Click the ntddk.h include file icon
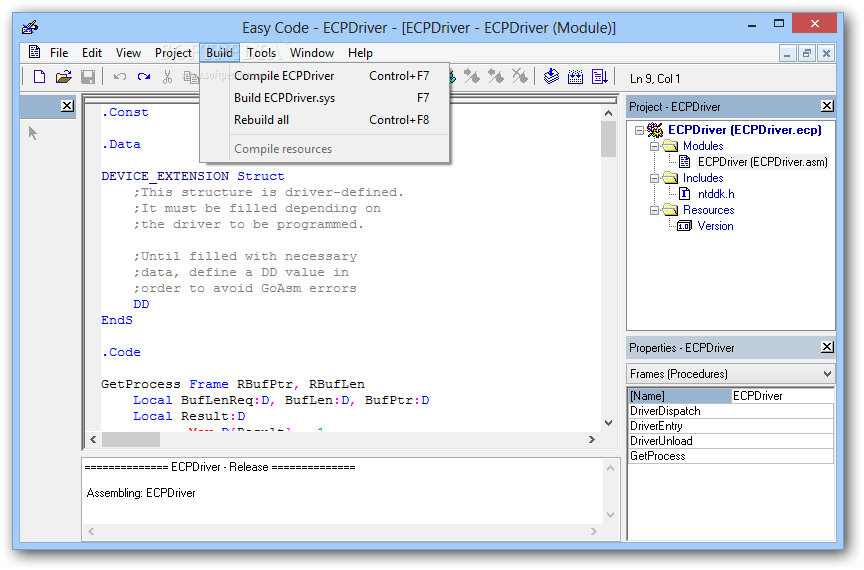 tap(684, 193)
